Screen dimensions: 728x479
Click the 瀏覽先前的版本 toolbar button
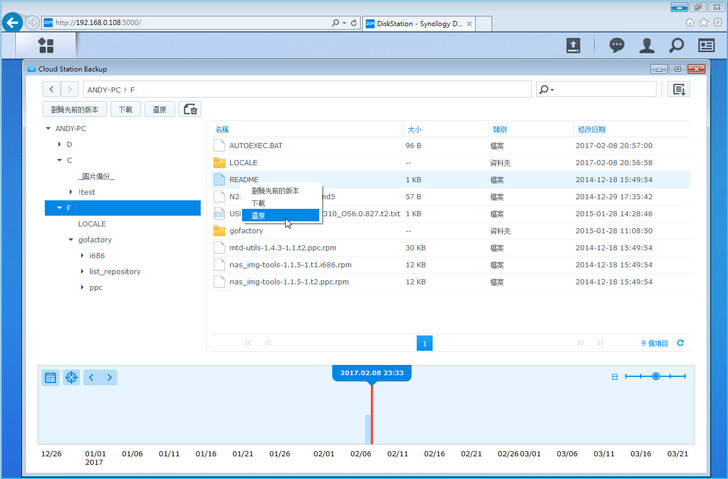coord(74,110)
